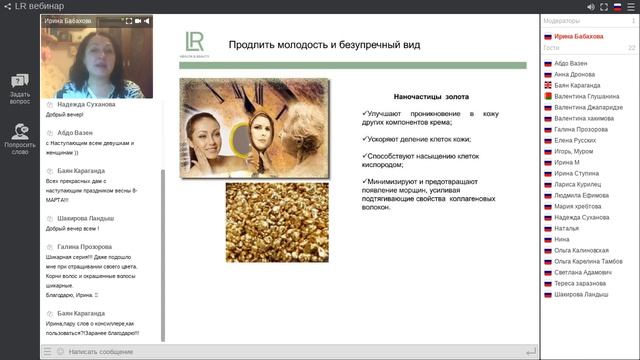Viewport: 640px width, 360px height.
Task: Select guest Игорь, Муром
Action: click(573, 151)
